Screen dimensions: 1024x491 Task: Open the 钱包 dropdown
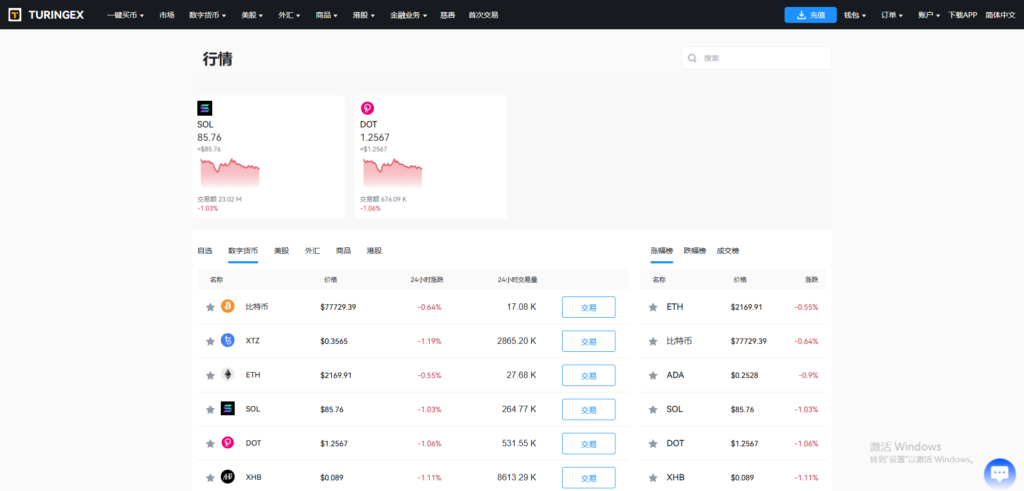pos(855,15)
